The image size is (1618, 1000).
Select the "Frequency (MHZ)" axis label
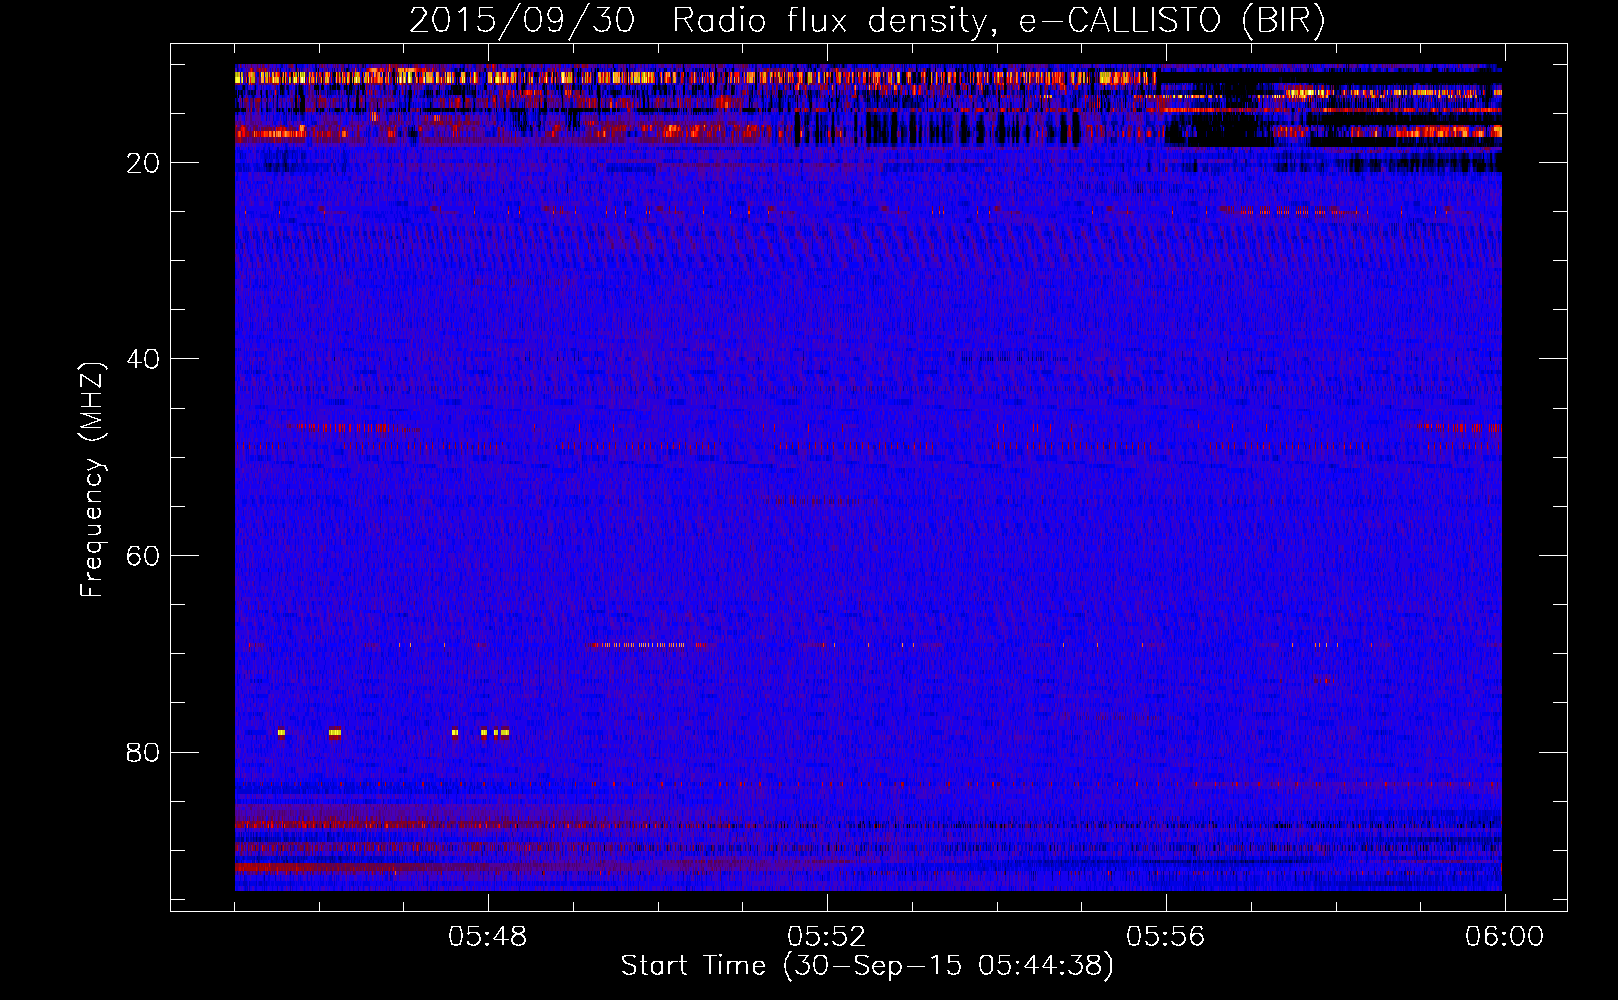(92, 480)
